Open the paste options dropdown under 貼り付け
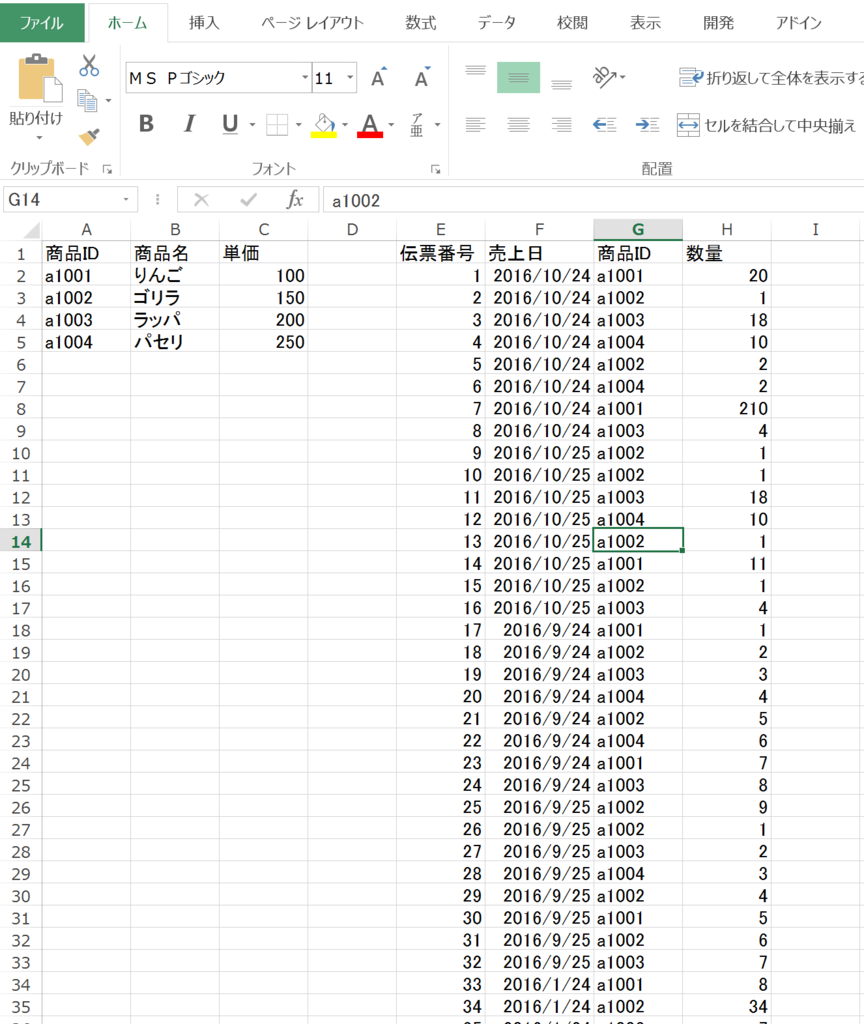 39,138
